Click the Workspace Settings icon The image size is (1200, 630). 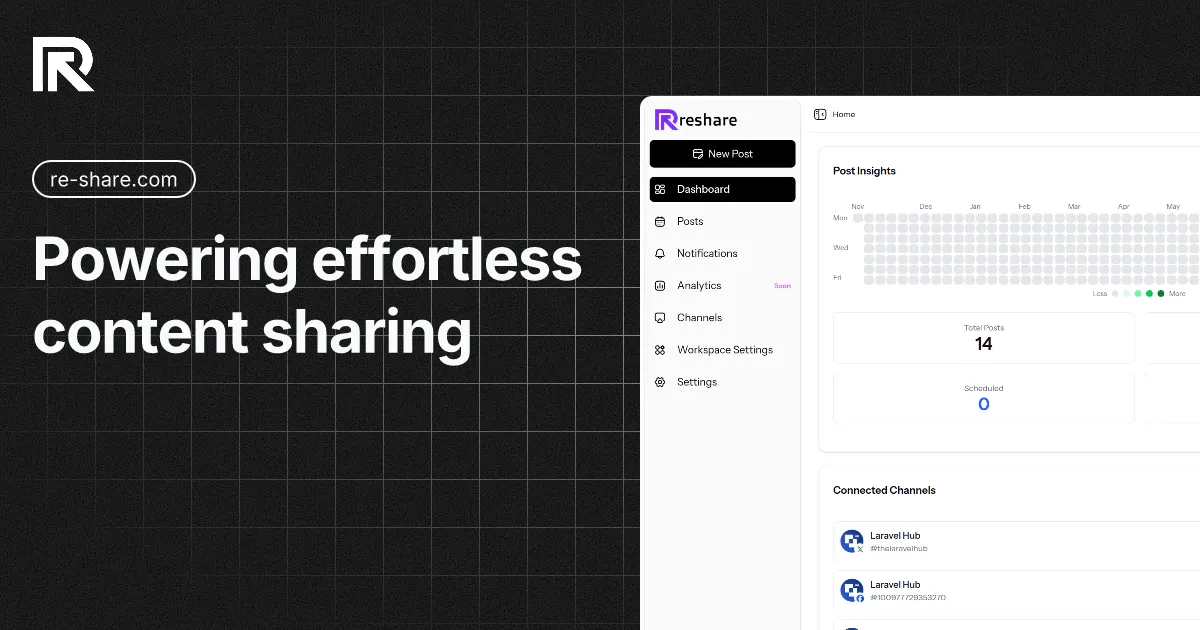click(x=660, y=350)
